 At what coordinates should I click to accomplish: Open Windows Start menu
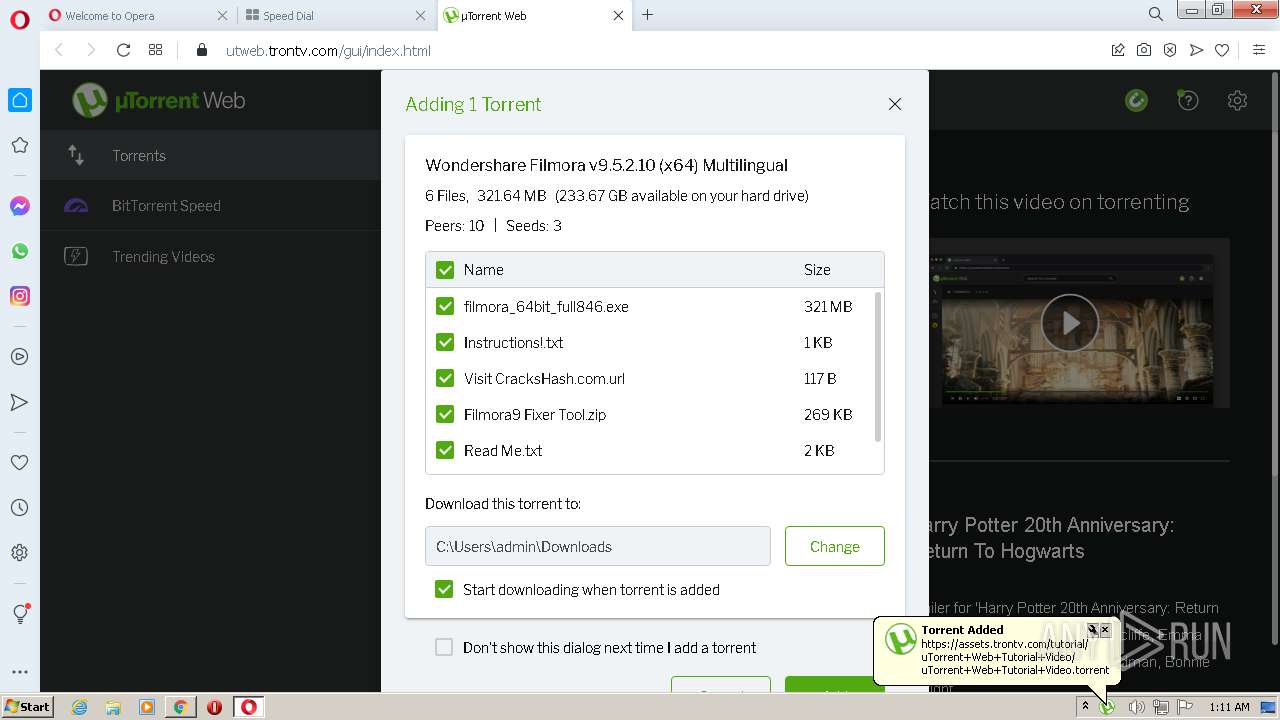point(27,707)
